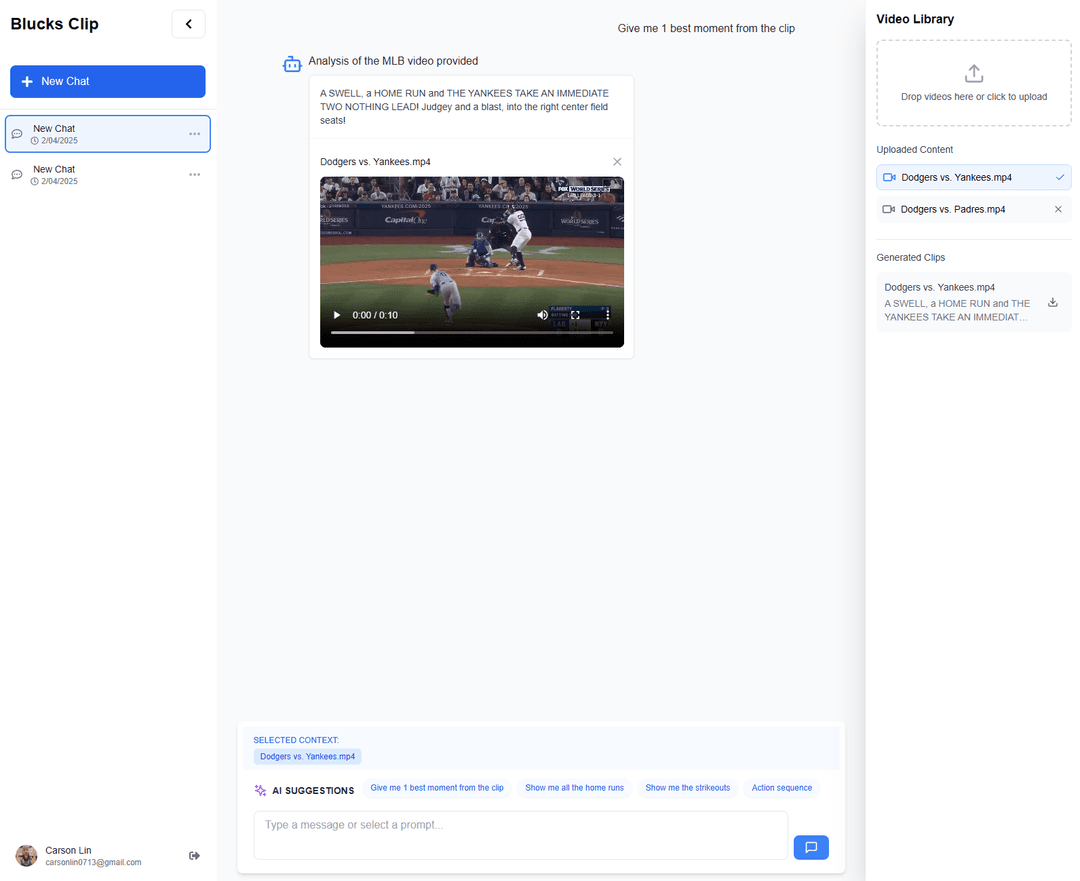Click the video progress bar
The height and width of the screenshot is (881, 1080).
pyautogui.click(x=472, y=332)
